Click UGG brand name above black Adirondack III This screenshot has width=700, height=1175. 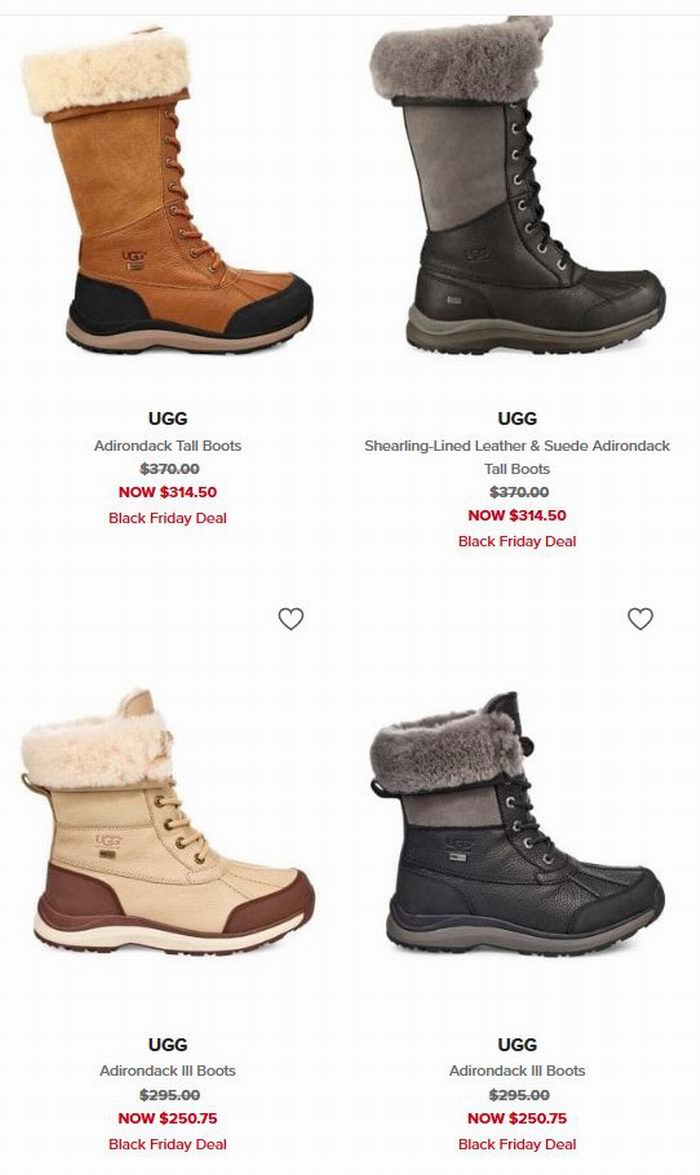pos(517,1045)
